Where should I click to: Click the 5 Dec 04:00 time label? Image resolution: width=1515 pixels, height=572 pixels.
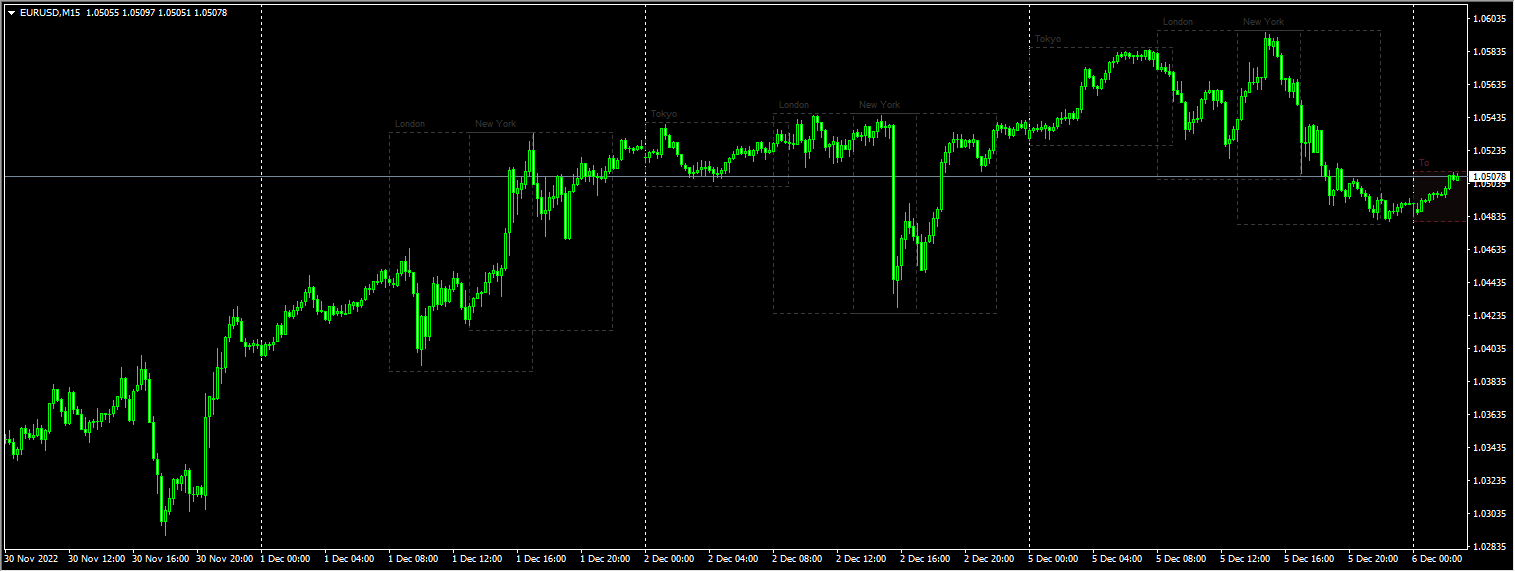click(1118, 559)
